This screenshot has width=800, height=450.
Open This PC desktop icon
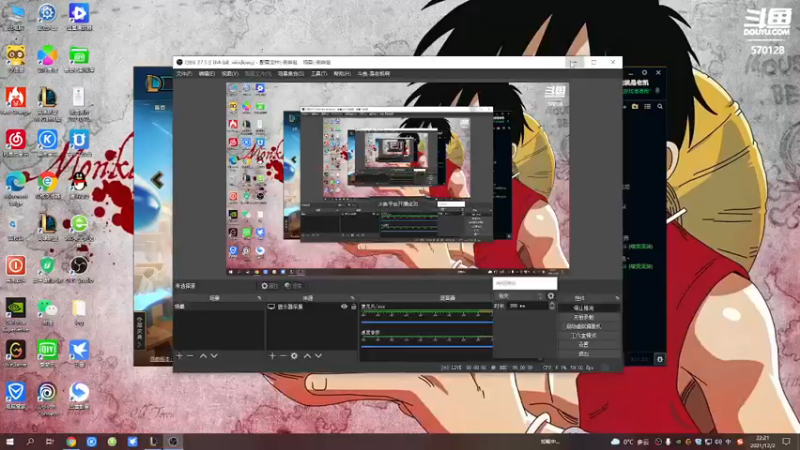[15, 17]
